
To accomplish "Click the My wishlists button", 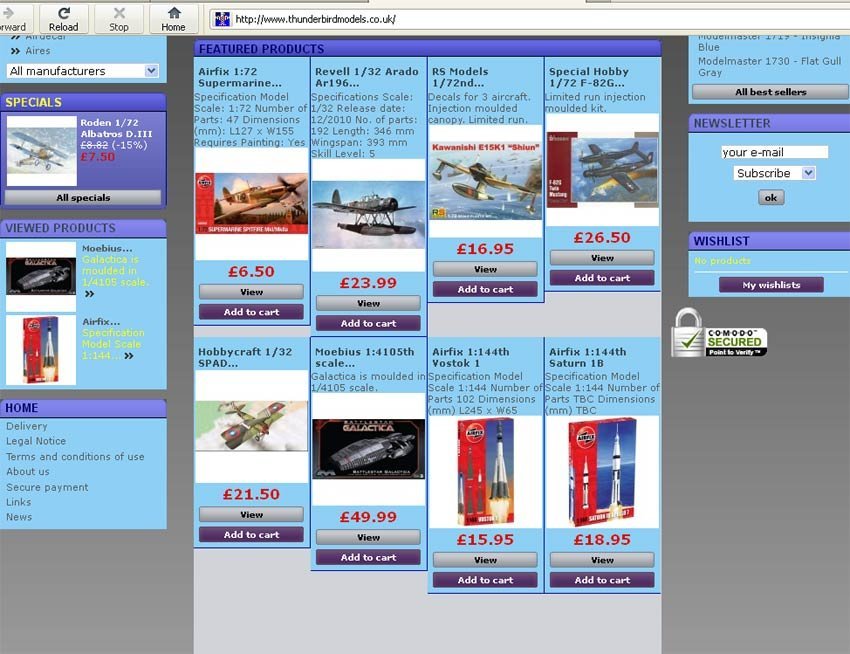I will [x=771, y=285].
